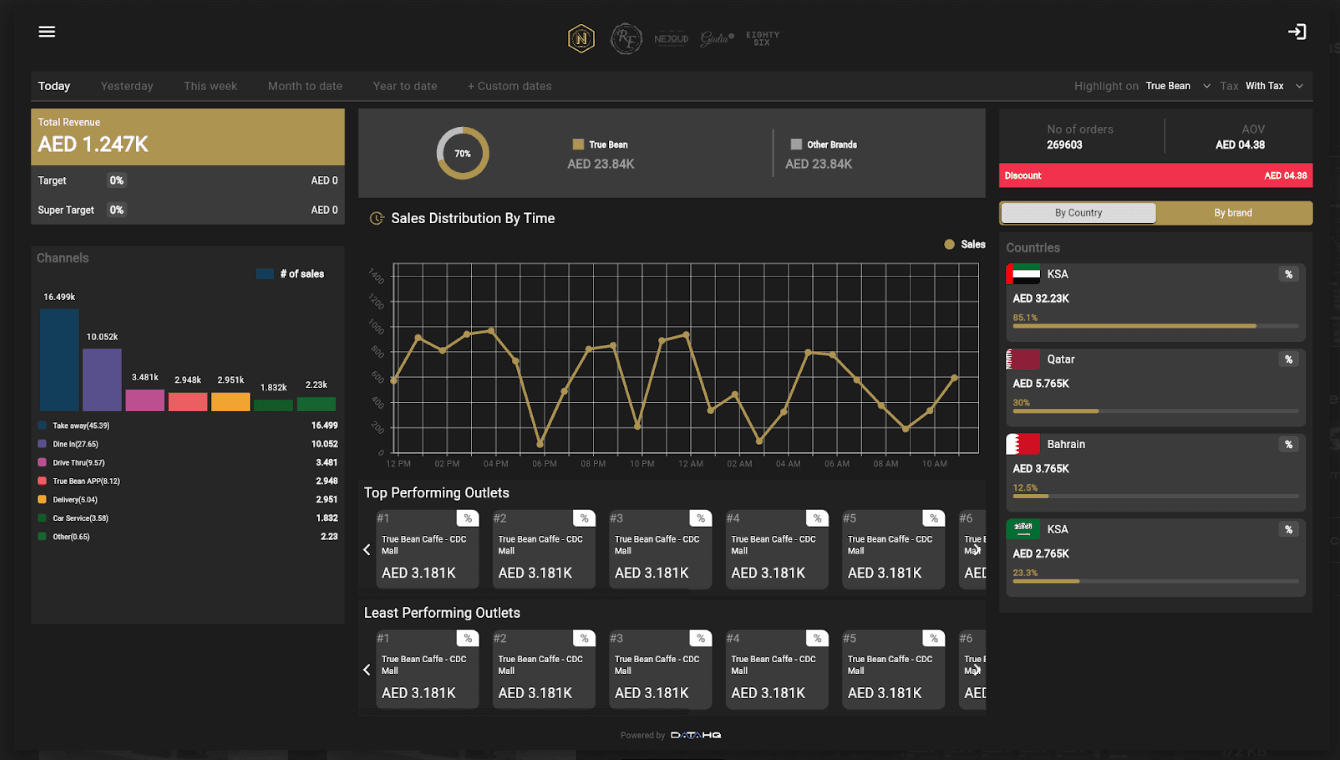
Task: Open the Highlight on True Bean dropdown
Action: point(1177,86)
